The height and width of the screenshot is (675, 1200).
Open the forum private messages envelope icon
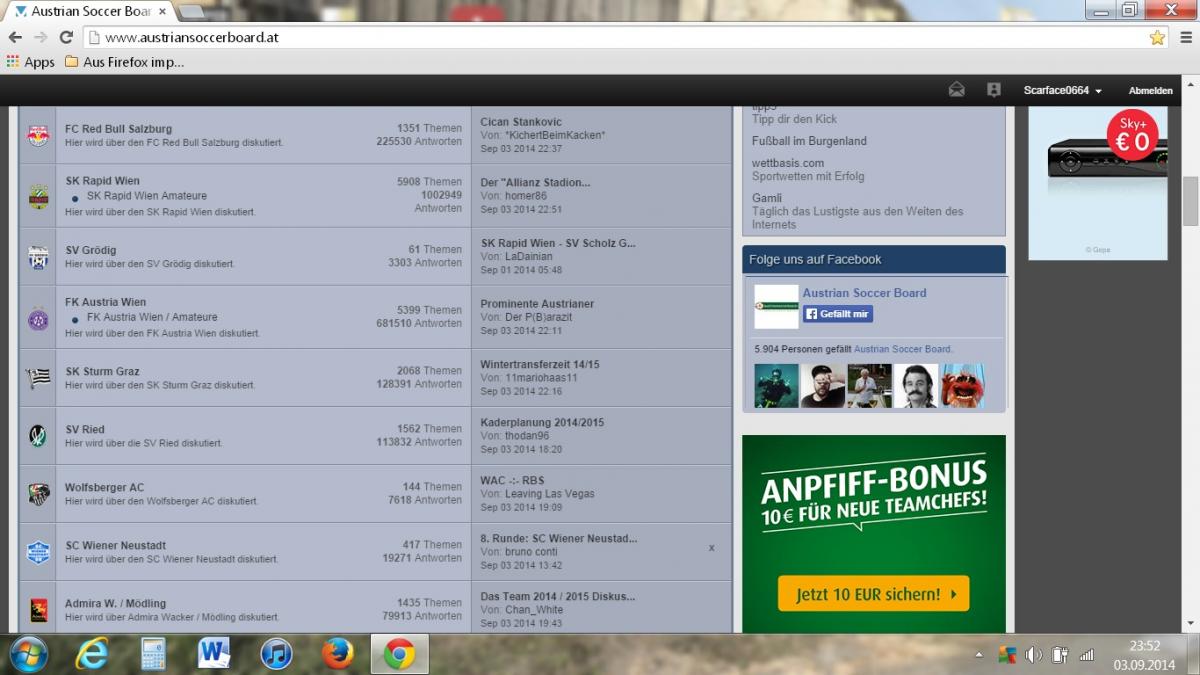pos(956,90)
